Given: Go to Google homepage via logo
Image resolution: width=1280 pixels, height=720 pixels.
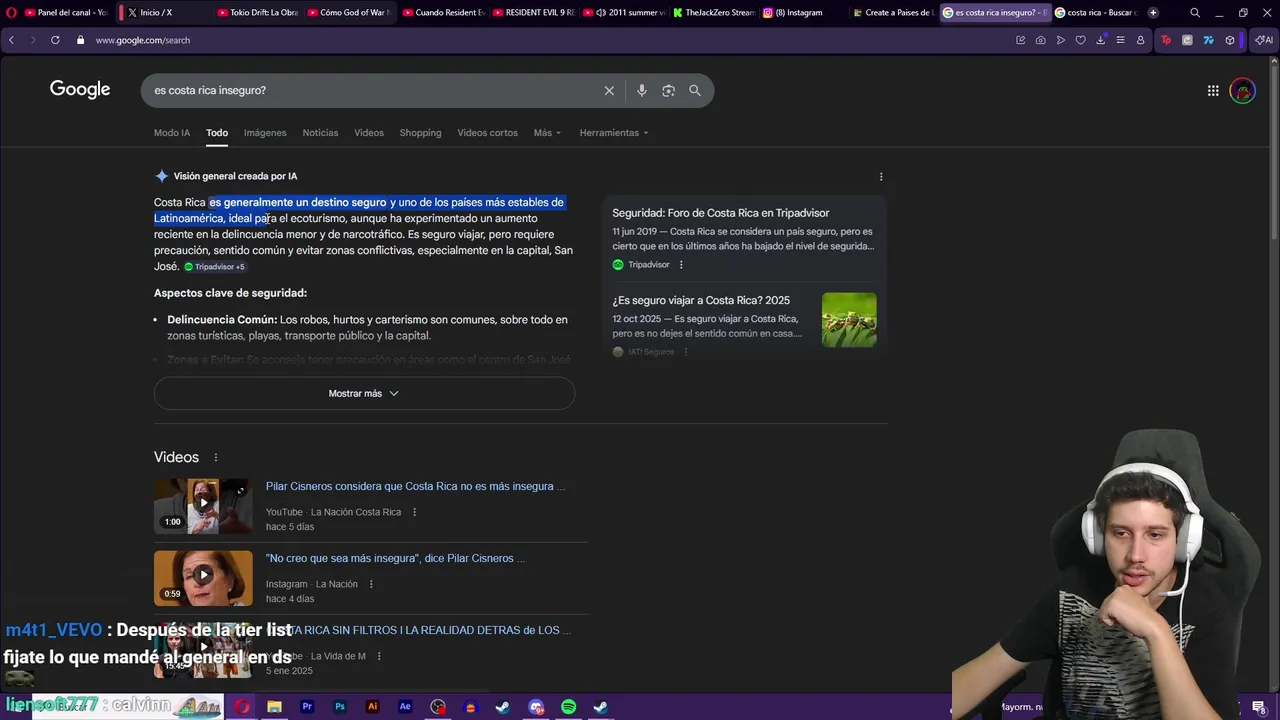Looking at the screenshot, I should pos(80,89).
